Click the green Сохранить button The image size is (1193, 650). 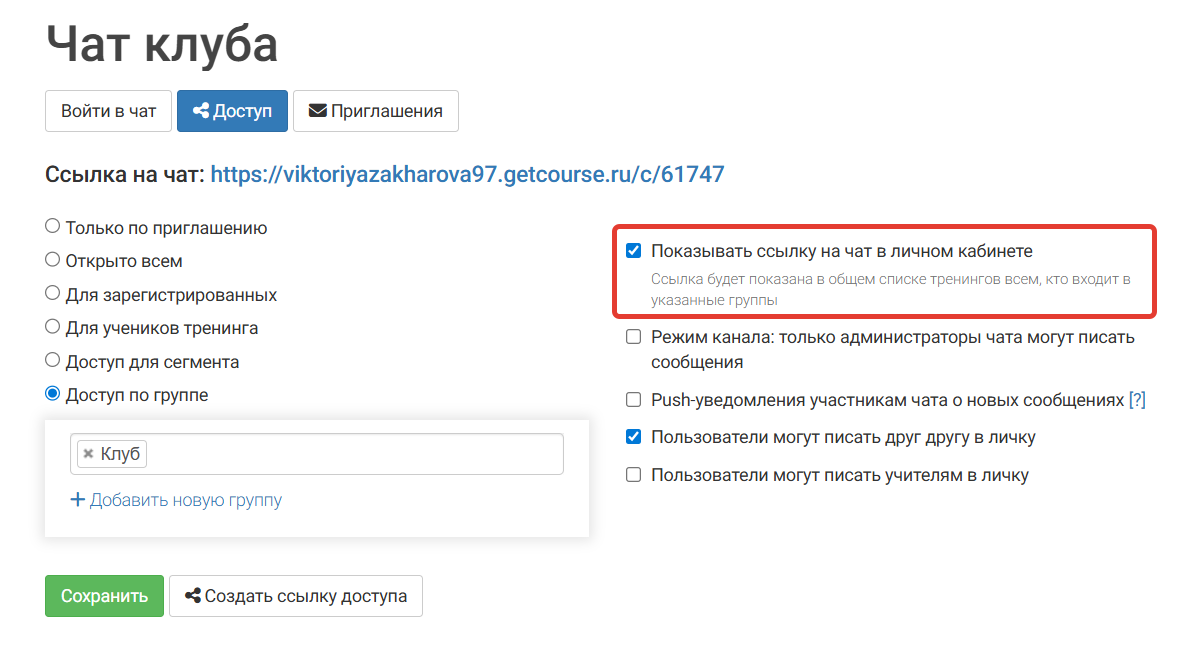click(104, 595)
